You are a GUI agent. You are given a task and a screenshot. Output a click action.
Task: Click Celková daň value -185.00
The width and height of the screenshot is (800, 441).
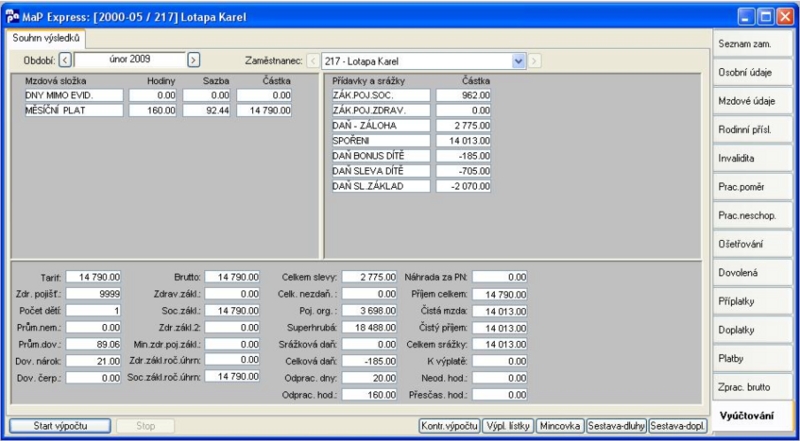(369, 361)
